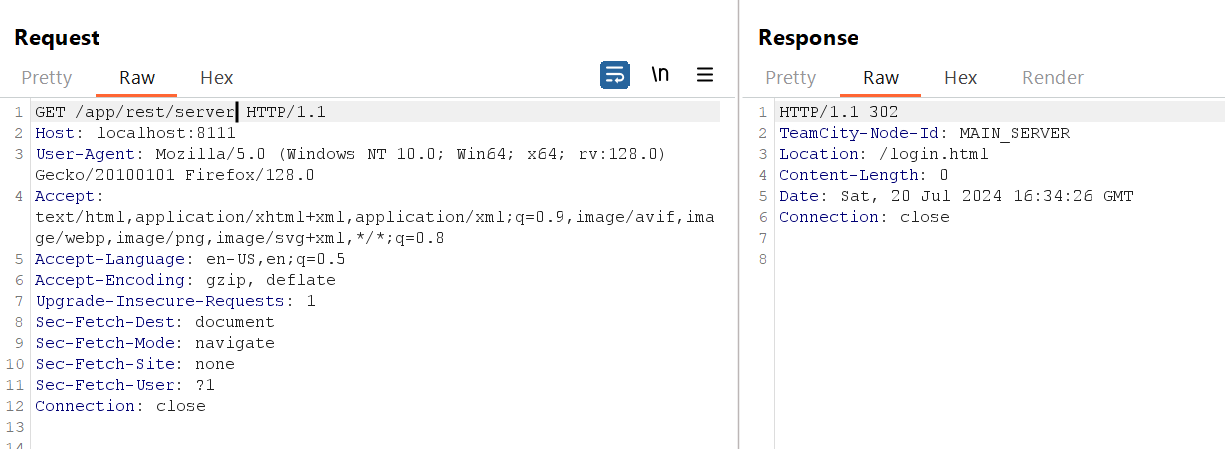1225x449 pixels.
Task: Open the Response Render tab
Action: click(1053, 77)
